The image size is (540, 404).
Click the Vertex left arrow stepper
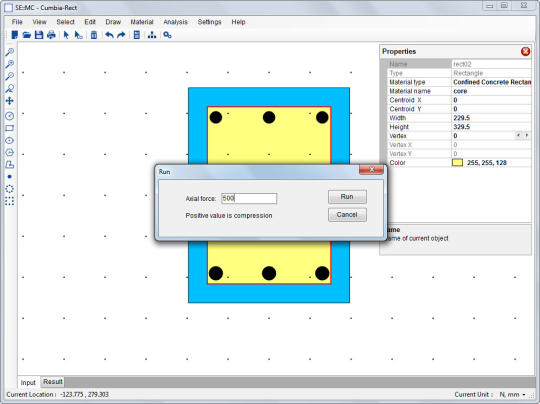pos(518,135)
